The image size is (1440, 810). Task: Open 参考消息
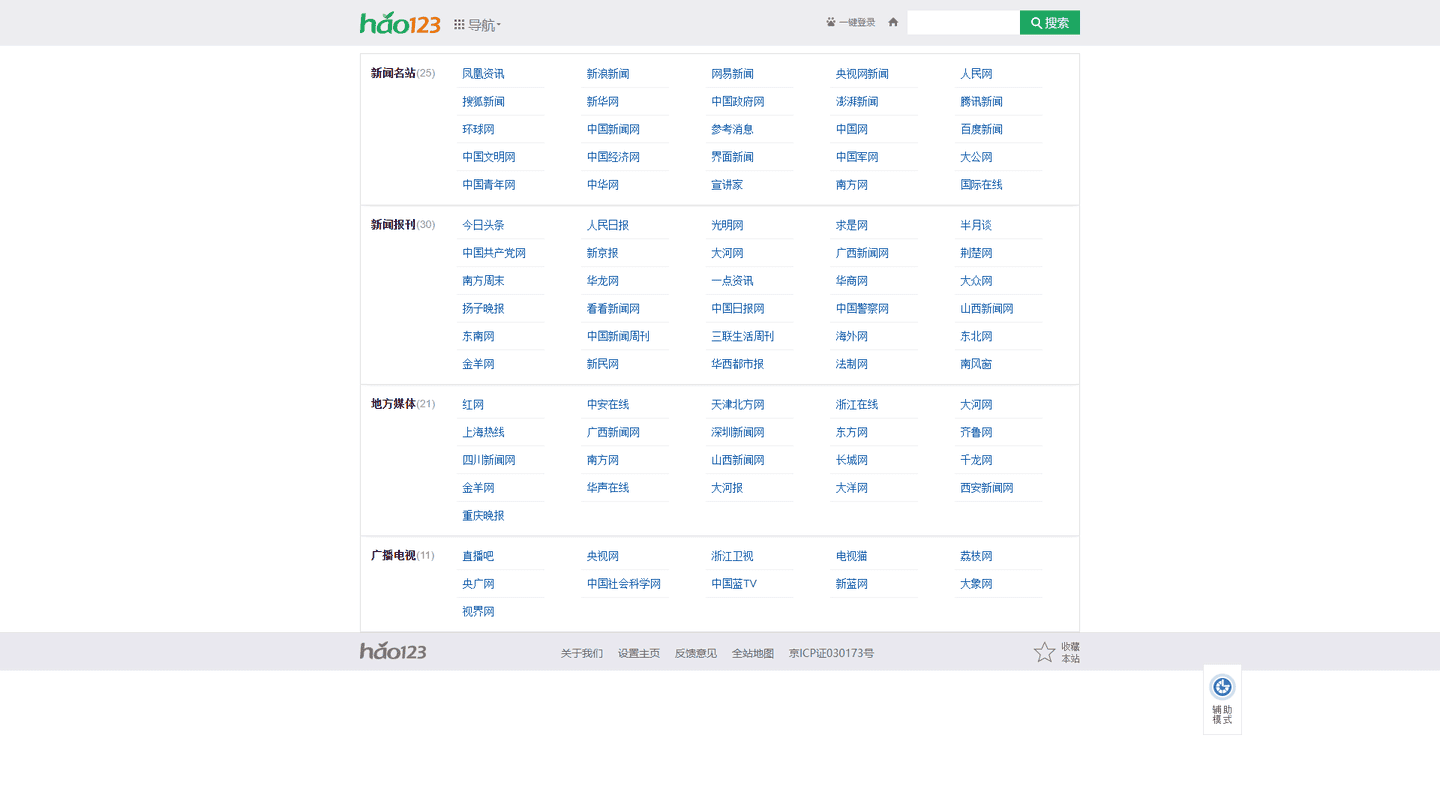click(732, 130)
